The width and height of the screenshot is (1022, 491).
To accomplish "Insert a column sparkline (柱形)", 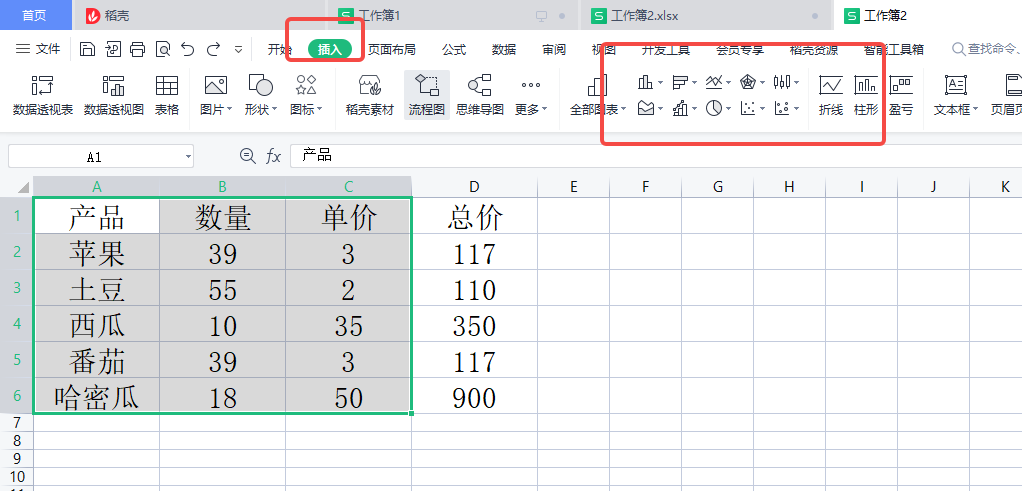I will 866,94.
